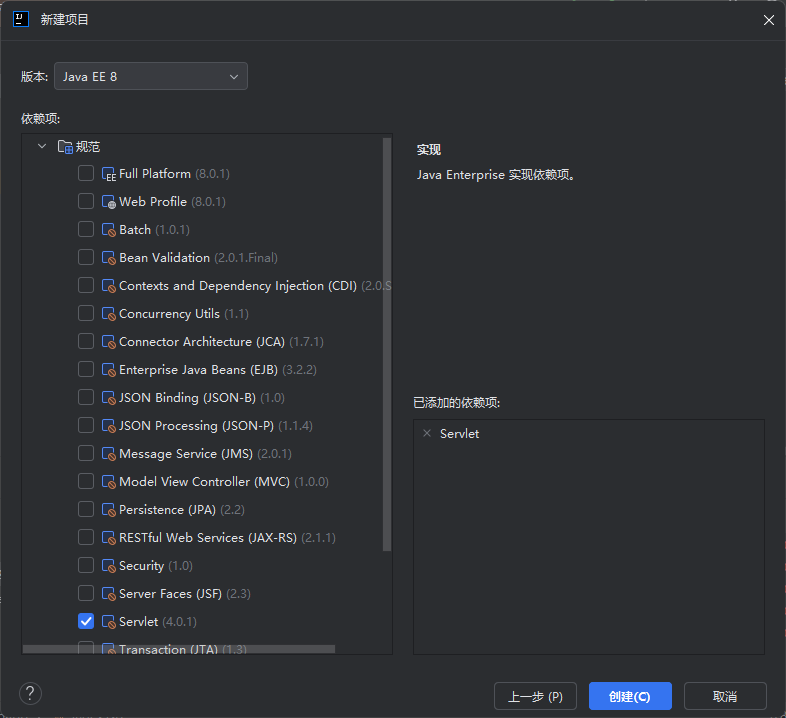Enable the RESTful Web Services checkbox
The height and width of the screenshot is (718, 786).
tap(86, 537)
